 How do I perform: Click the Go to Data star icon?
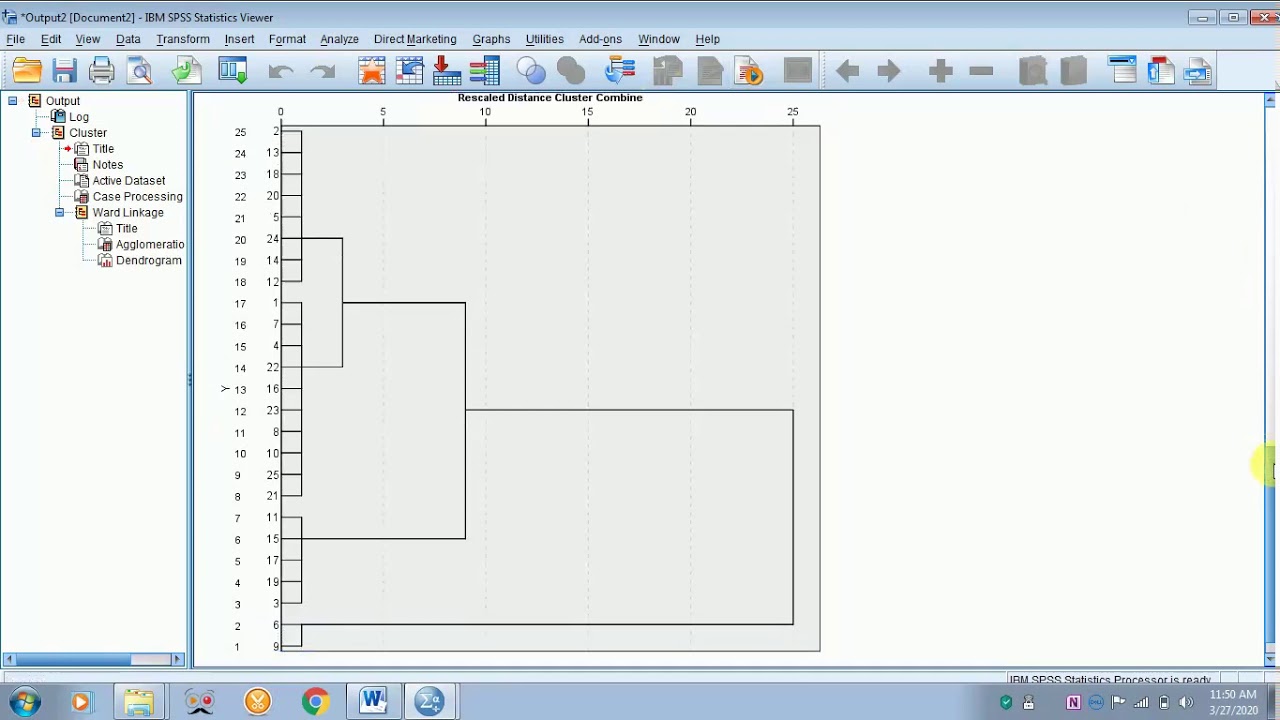point(372,71)
